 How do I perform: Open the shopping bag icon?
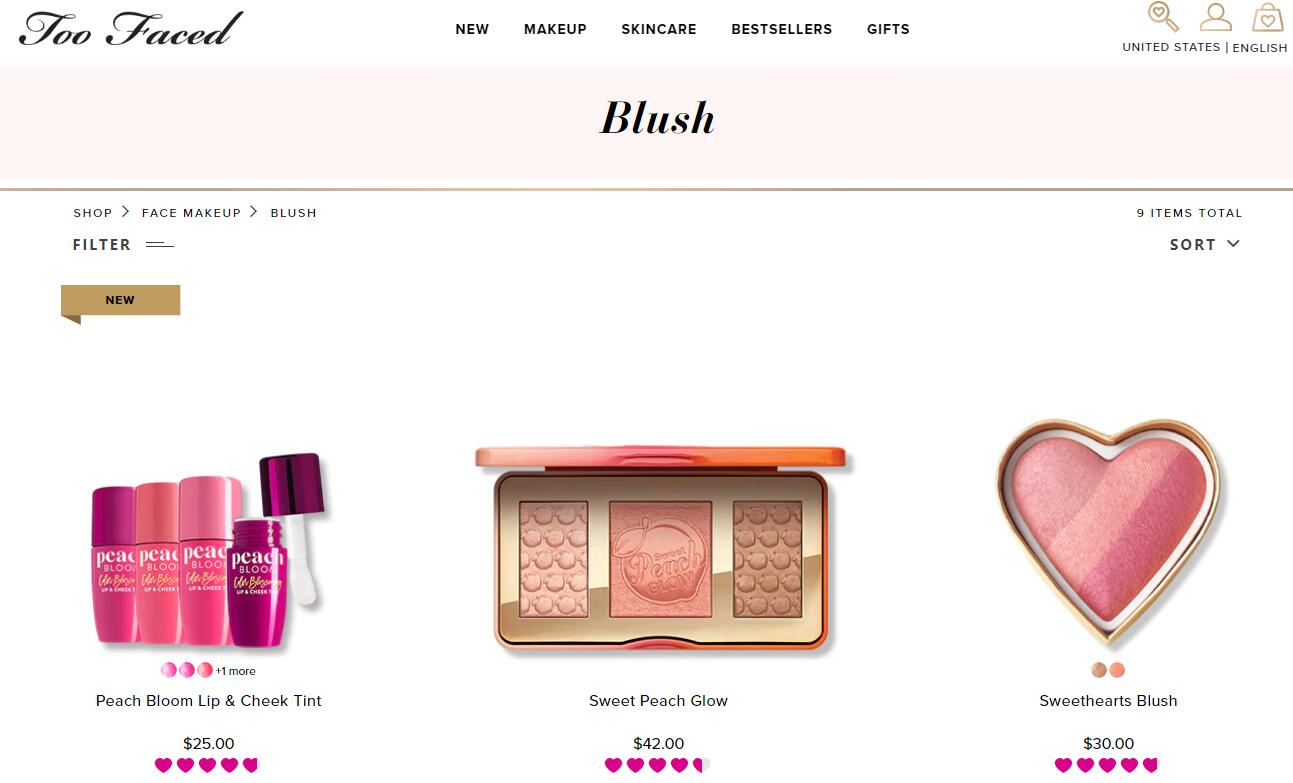pos(1268,17)
